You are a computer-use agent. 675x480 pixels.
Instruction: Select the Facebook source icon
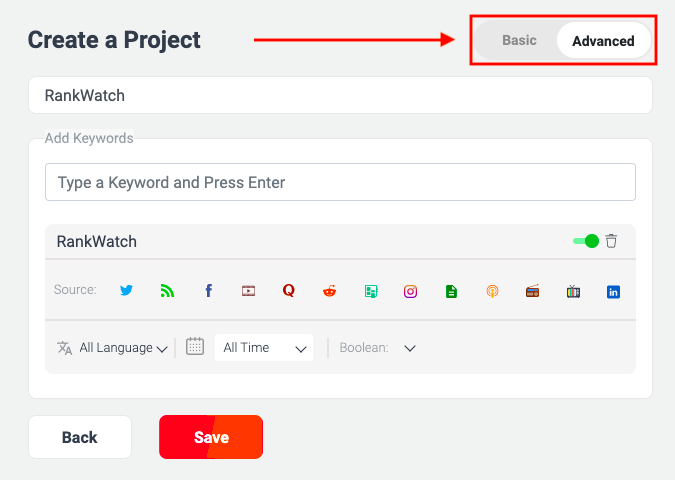208,291
